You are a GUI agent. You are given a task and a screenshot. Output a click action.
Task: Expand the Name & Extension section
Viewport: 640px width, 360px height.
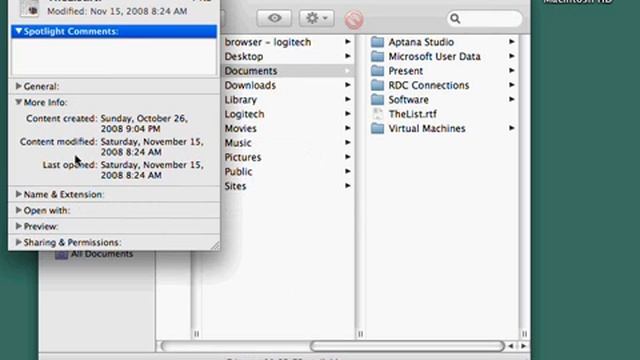click(18, 194)
